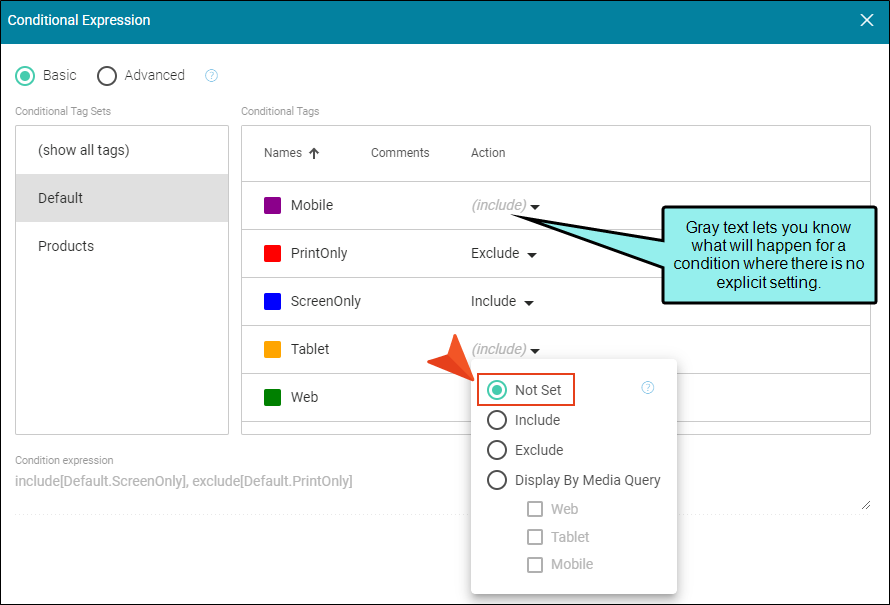This screenshot has height=605, width=890.
Task: Click help icon beside Not Set option
Action: click(647, 388)
